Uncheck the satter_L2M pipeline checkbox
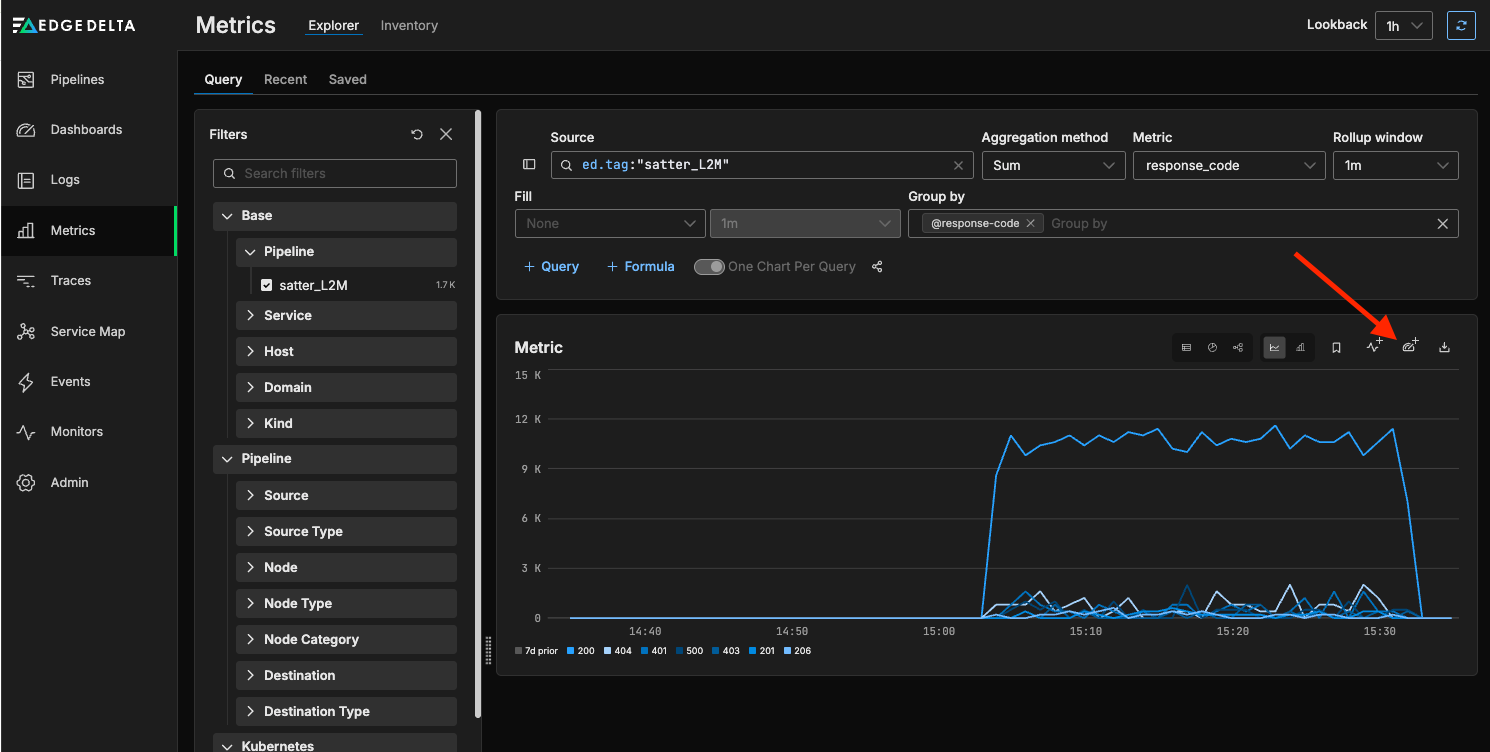Screen dimensions: 1490x752 (266, 285)
